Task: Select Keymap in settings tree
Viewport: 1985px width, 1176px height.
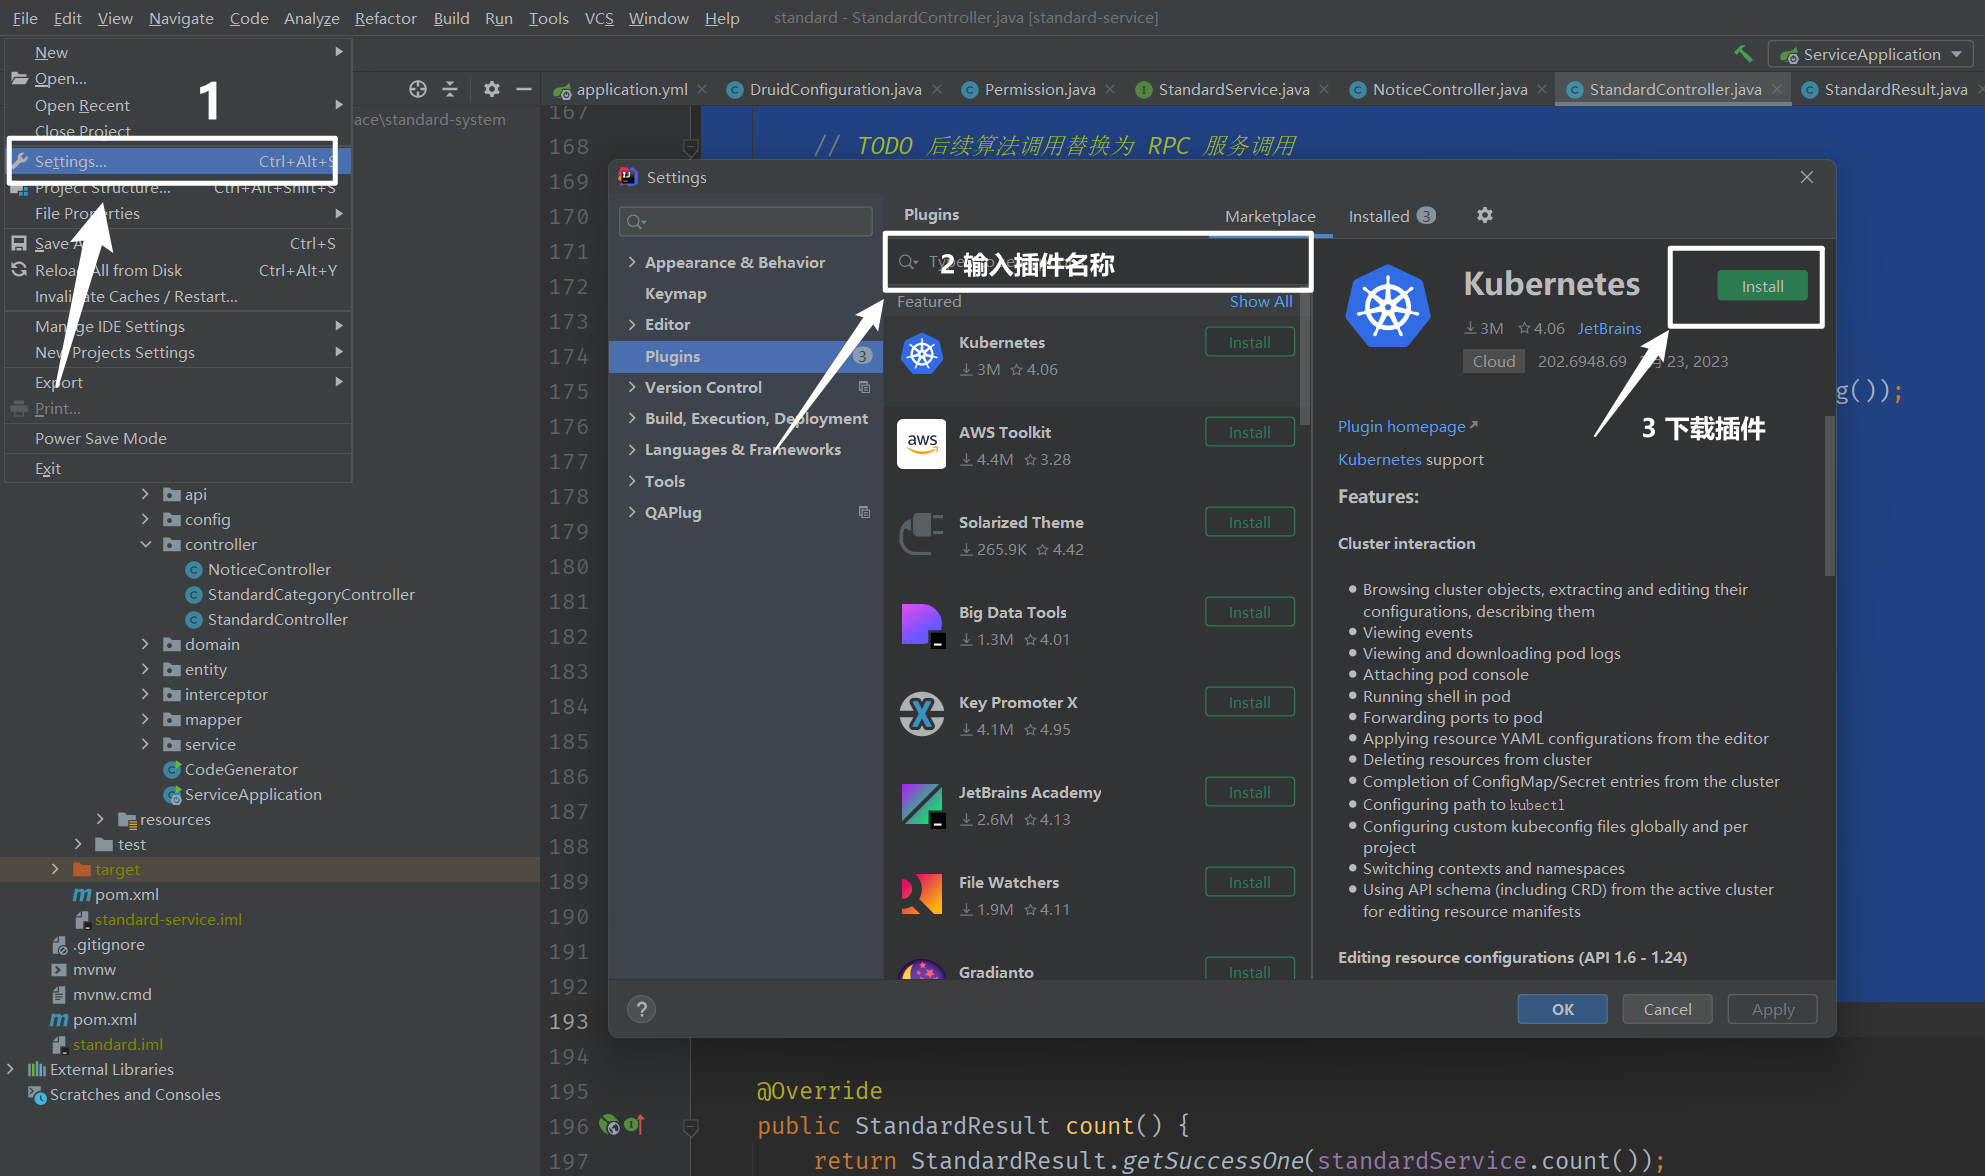Action: [x=675, y=293]
